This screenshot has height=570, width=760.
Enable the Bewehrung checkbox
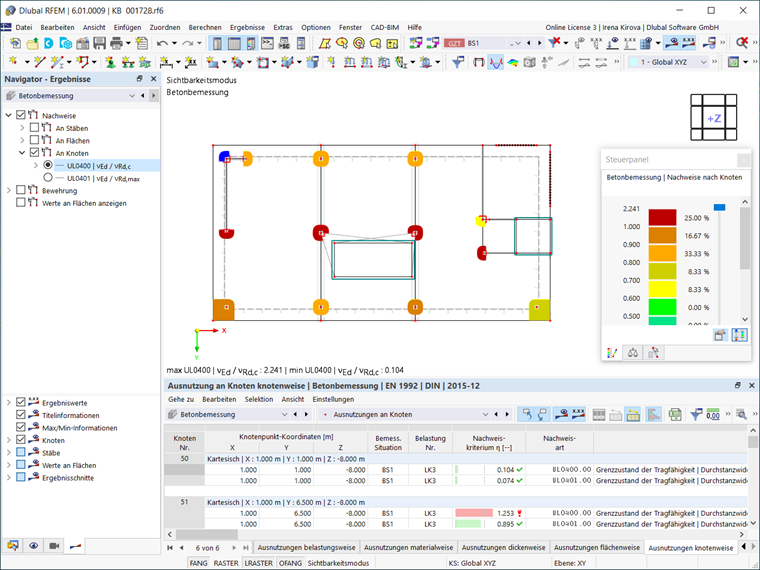20,190
